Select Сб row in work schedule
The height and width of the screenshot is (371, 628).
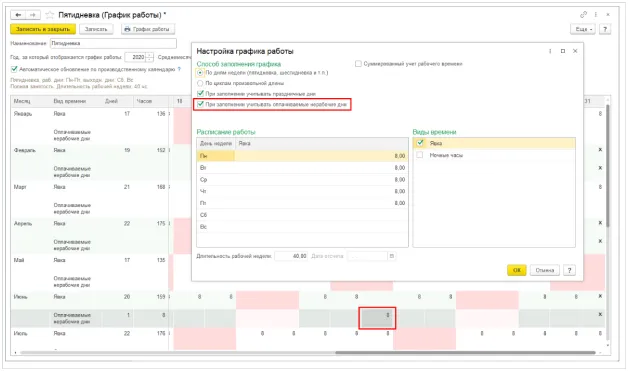(302, 215)
